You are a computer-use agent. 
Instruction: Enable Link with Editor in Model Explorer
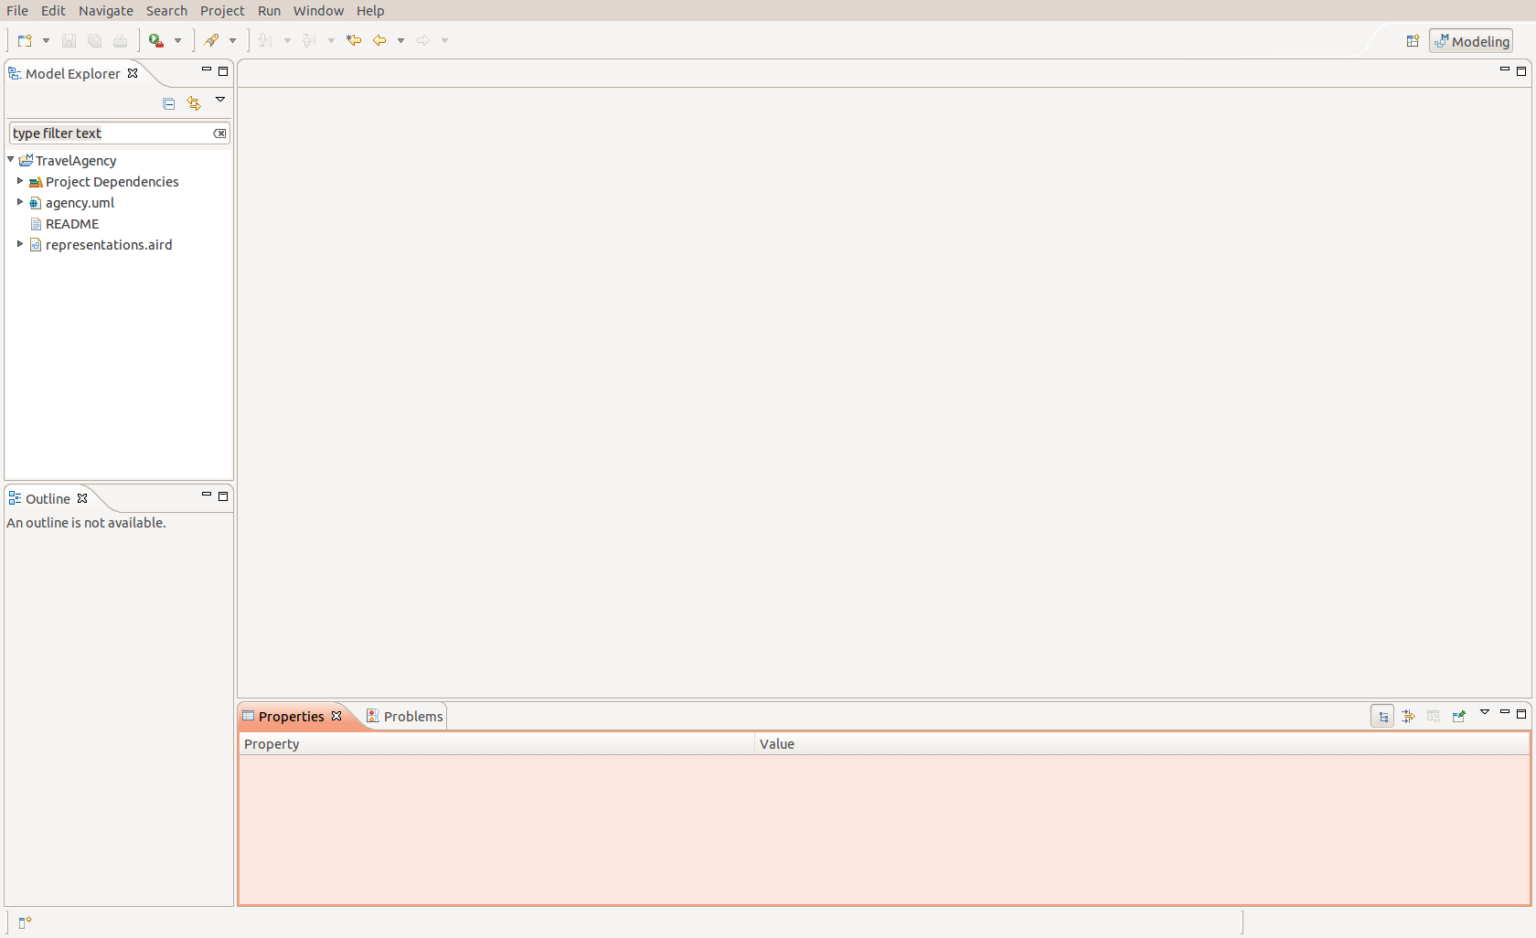pos(193,103)
